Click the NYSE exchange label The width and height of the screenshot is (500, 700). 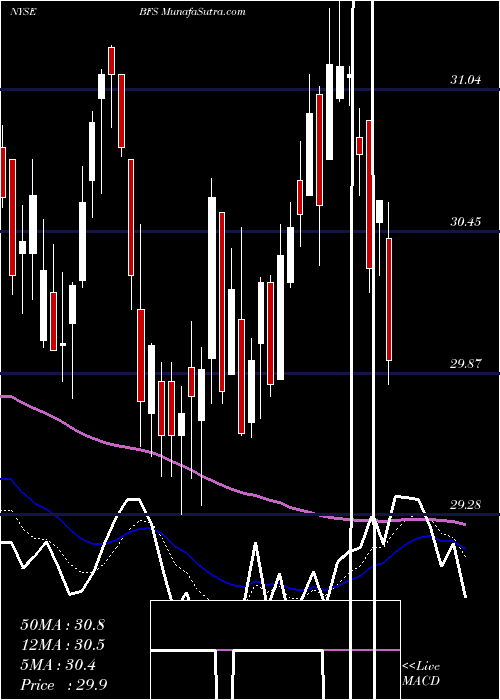click(23, 12)
